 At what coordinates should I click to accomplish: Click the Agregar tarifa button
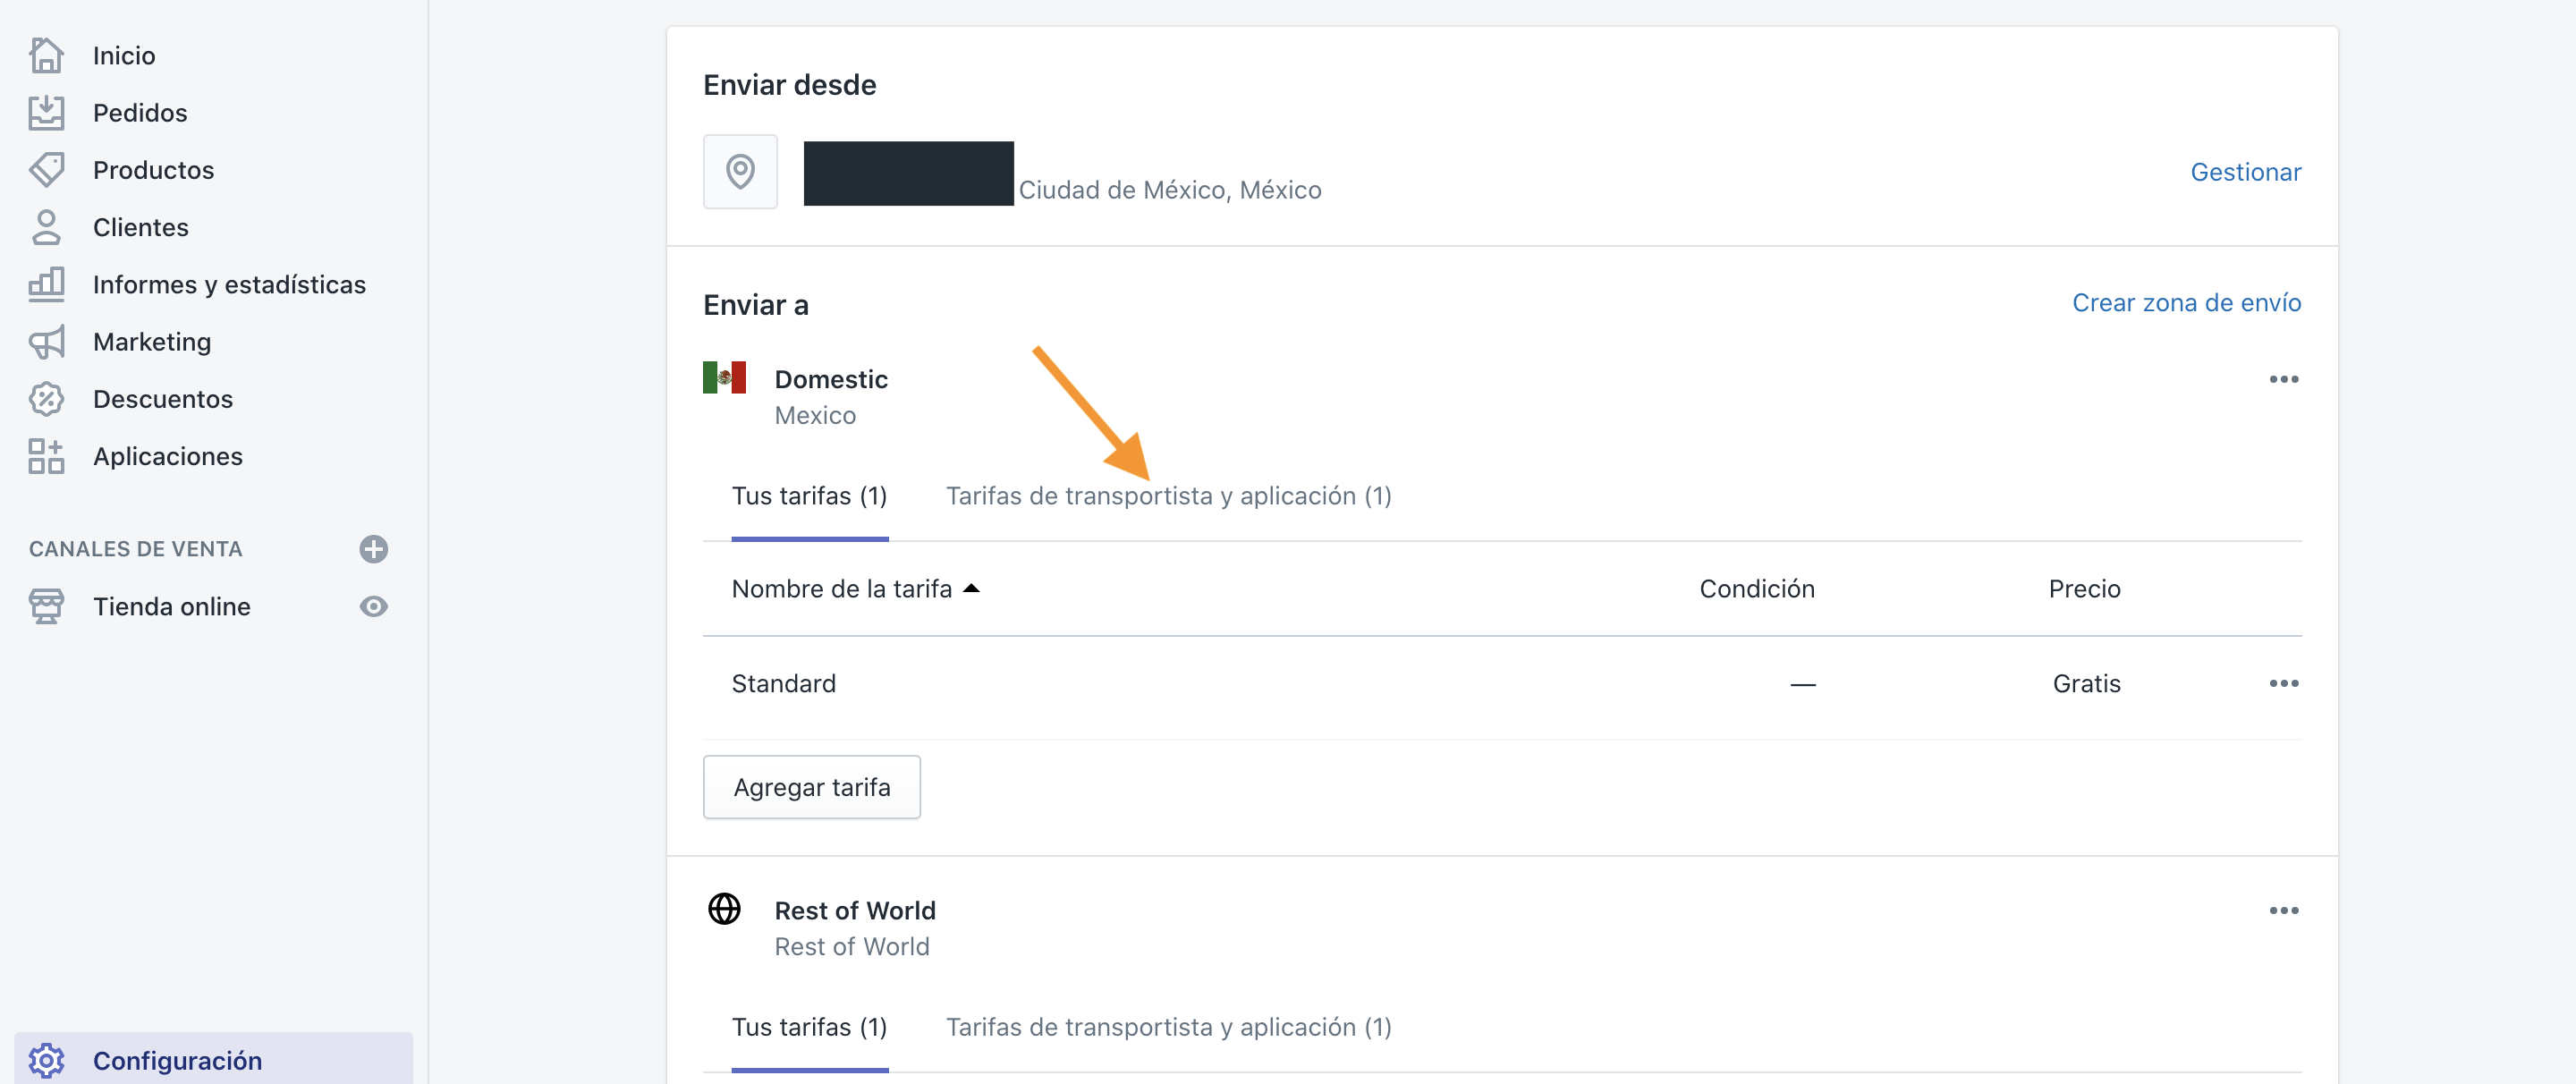click(x=811, y=787)
